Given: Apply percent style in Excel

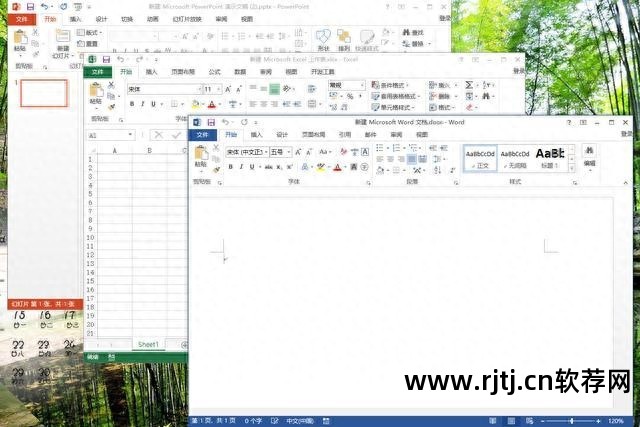Looking at the screenshot, I should click(350, 96).
